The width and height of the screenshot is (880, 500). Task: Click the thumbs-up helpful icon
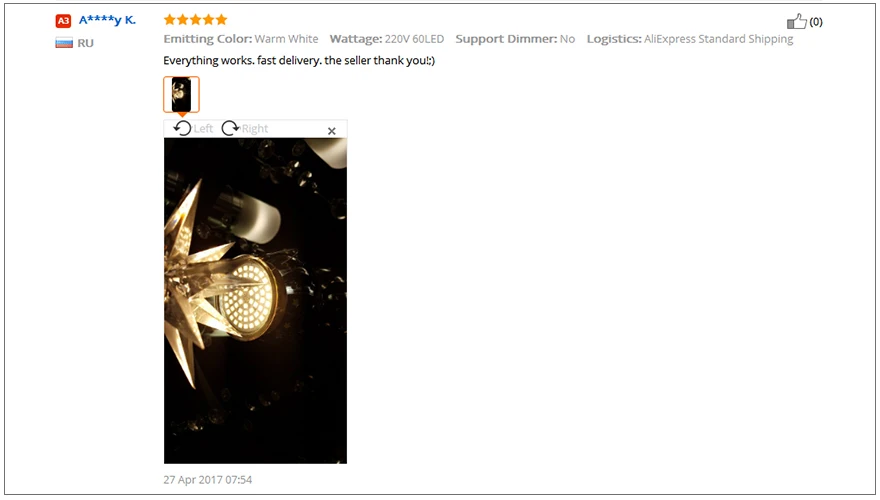796,21
